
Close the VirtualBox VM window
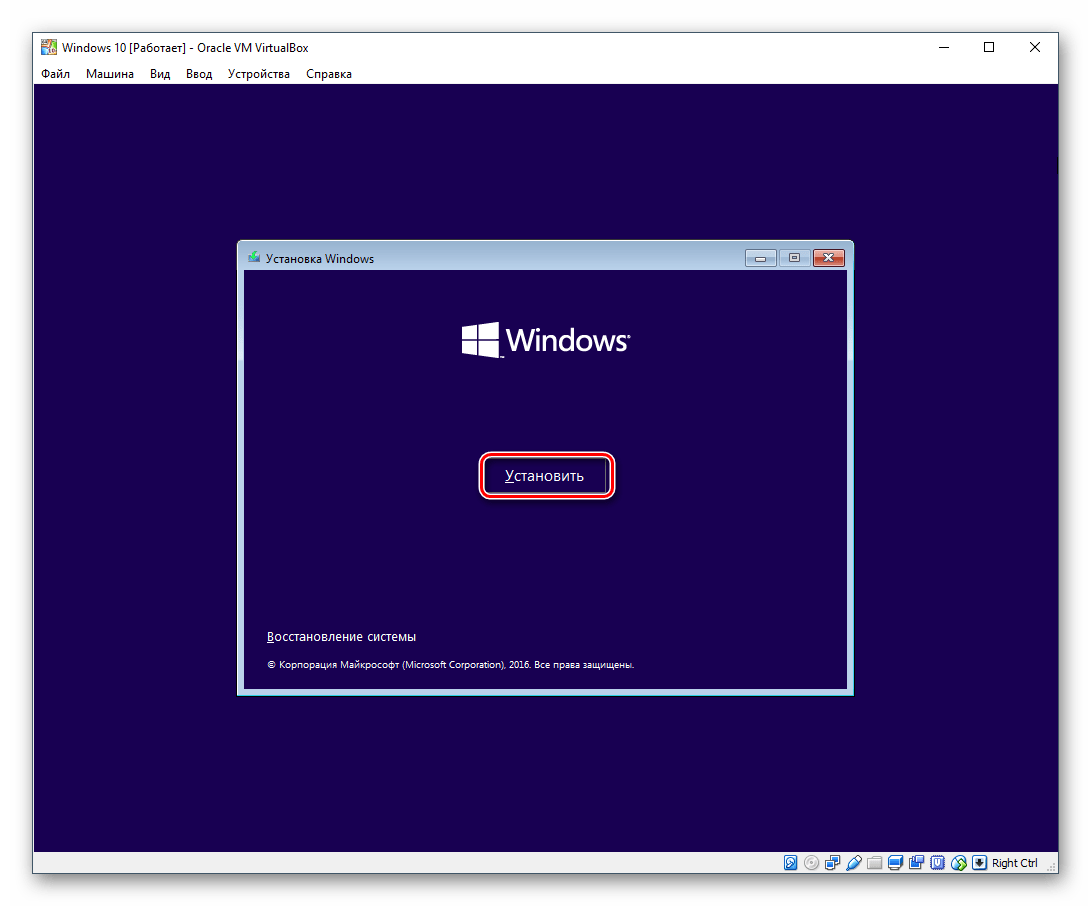tap(1035, 47)
